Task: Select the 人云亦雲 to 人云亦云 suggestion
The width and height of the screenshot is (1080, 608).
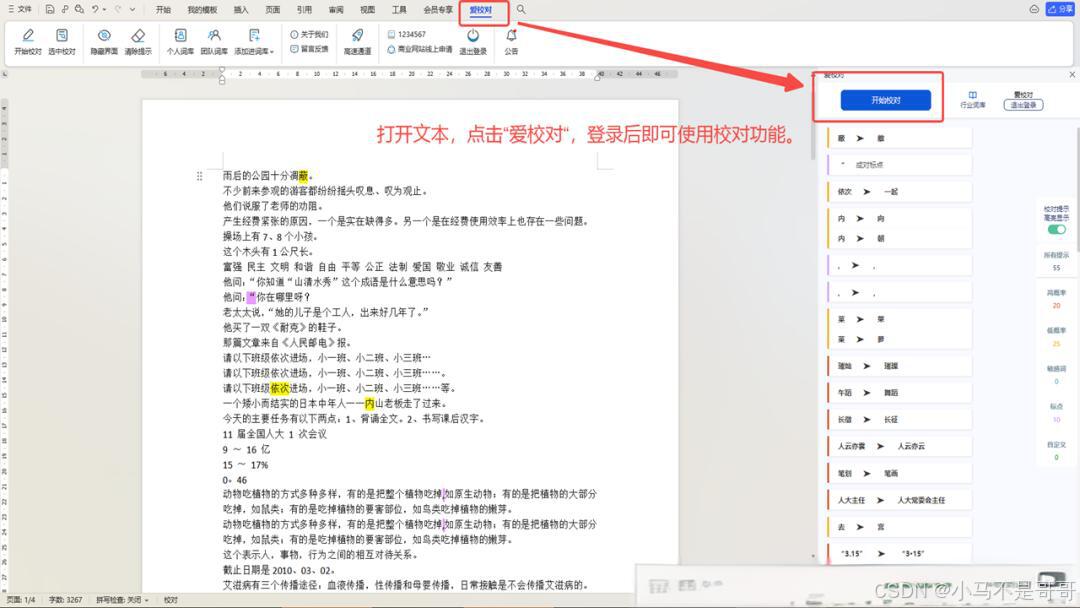Action: click(x=900, y=446)
